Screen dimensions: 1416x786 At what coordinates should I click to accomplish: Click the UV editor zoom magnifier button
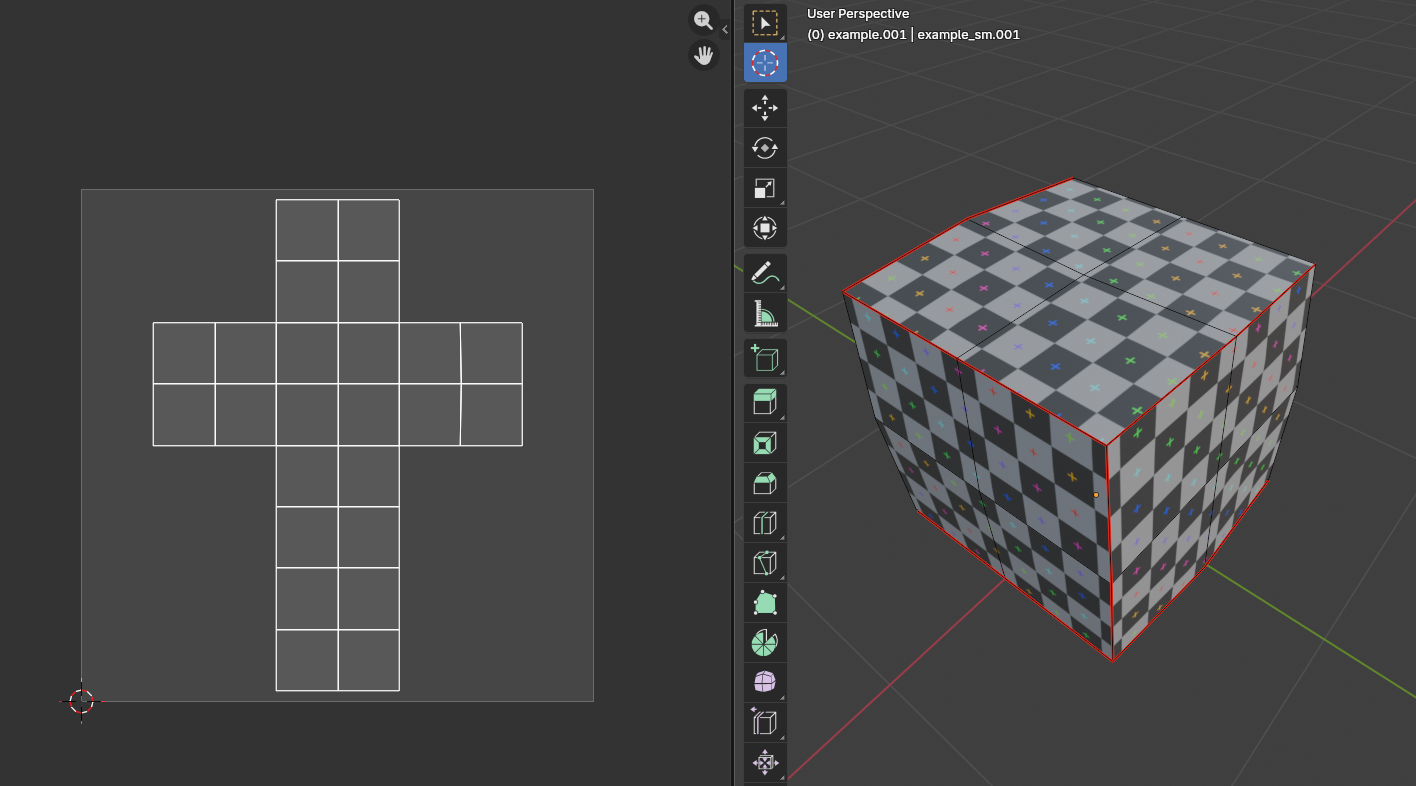tap(704, 20)
